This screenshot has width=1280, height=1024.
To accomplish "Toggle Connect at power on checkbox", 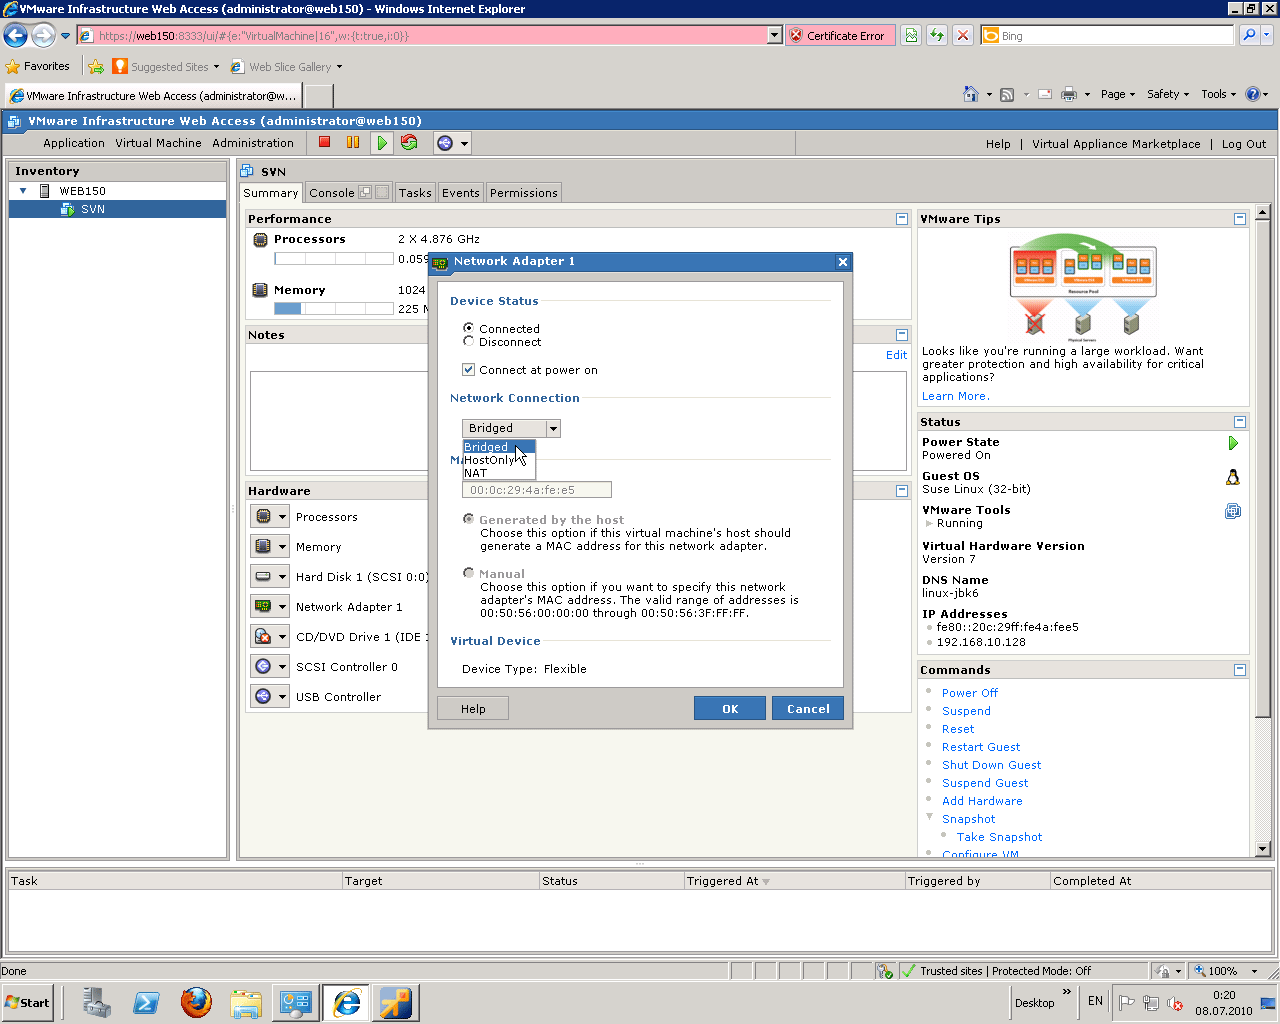I will 468,369.
